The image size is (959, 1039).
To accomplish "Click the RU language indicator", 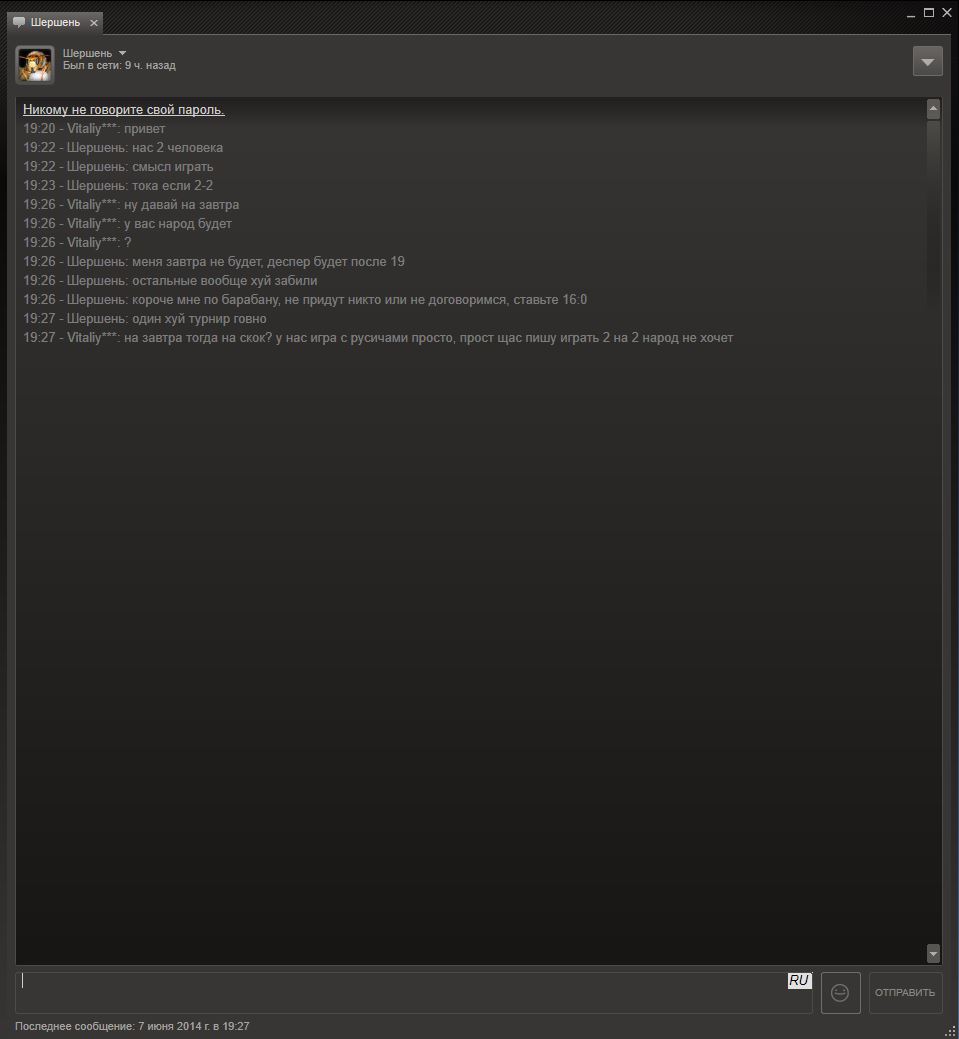I will [x=799, y=981].
